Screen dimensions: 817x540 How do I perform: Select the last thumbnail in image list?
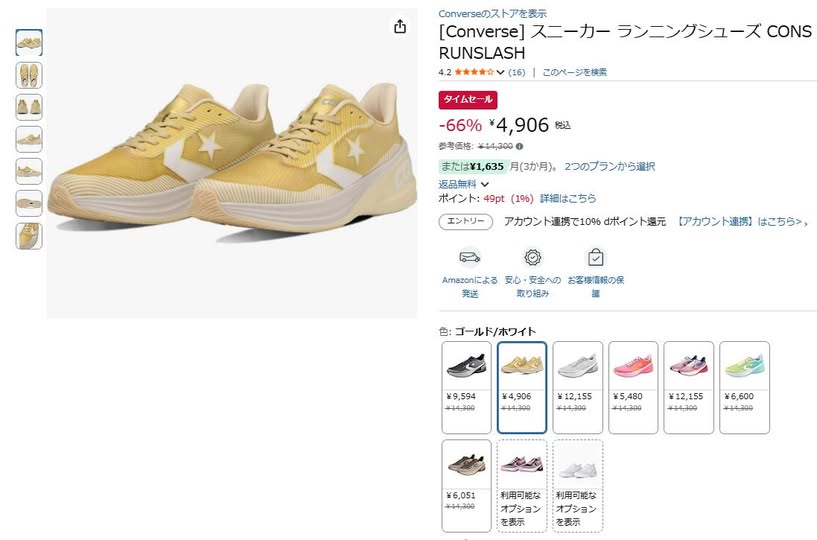(29, 236)
